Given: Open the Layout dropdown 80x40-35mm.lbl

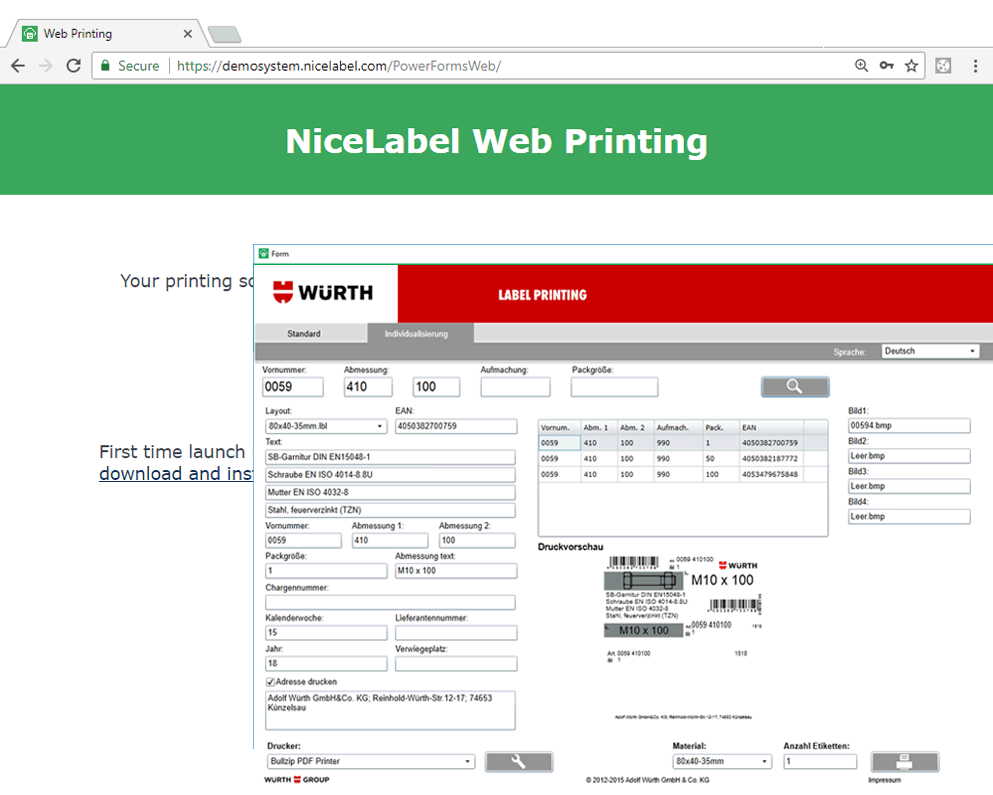Looking at the screenshot, I should point(326,426).
